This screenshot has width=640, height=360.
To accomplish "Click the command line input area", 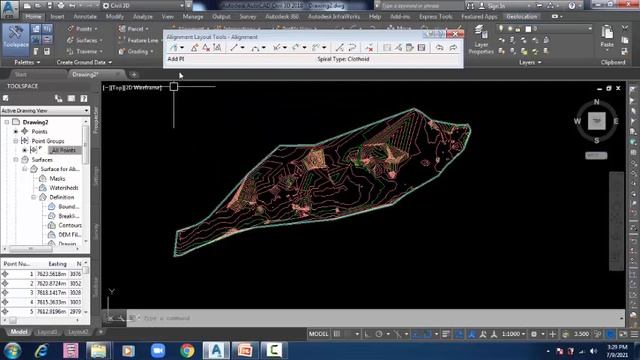I will (373, 318).
